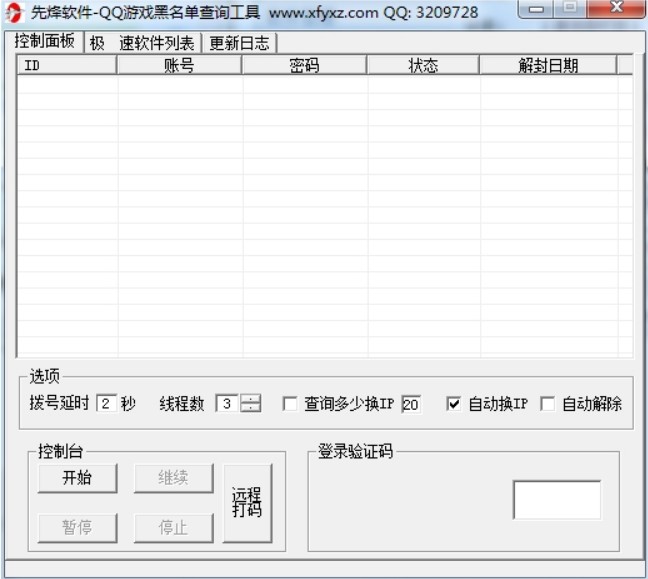Switch to the 控制面板 tab

(x=44, y=41)
